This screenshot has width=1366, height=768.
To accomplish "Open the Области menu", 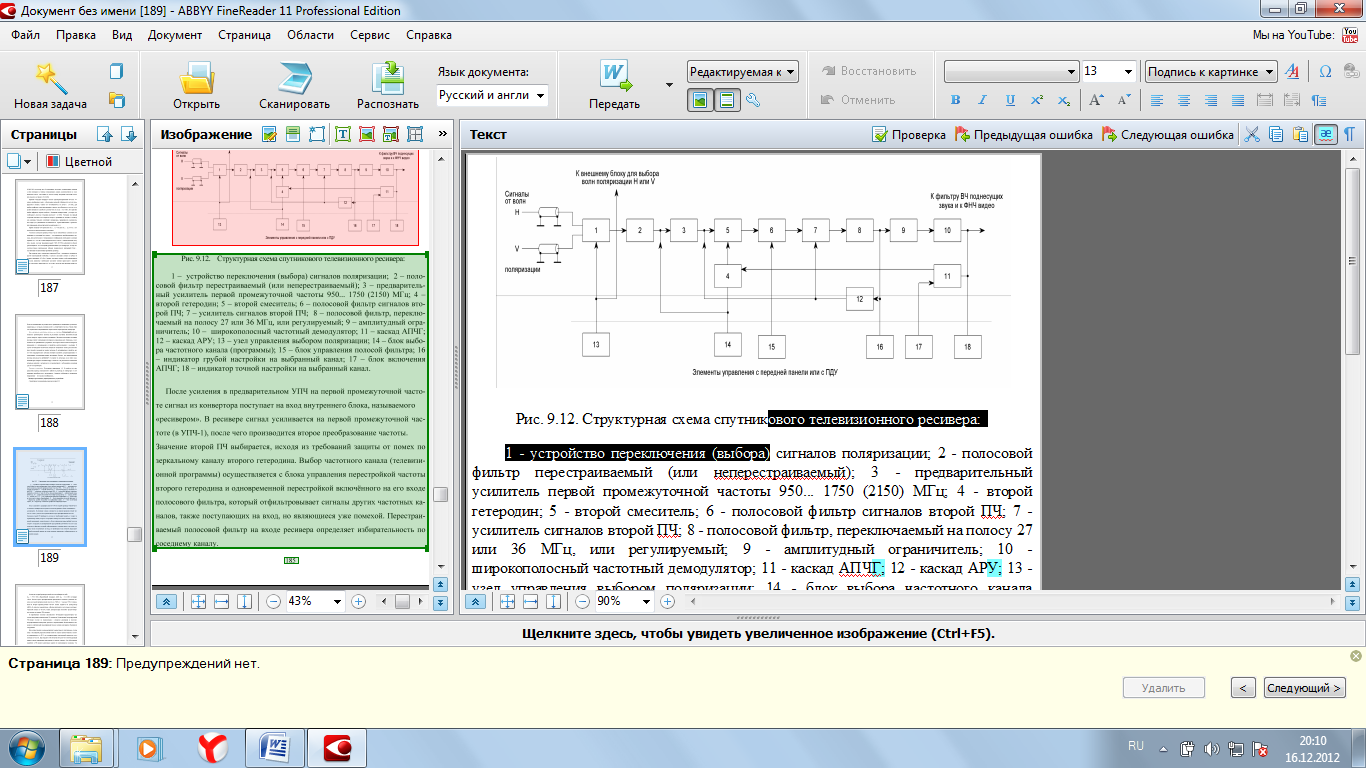I will [x=310, y=35].
